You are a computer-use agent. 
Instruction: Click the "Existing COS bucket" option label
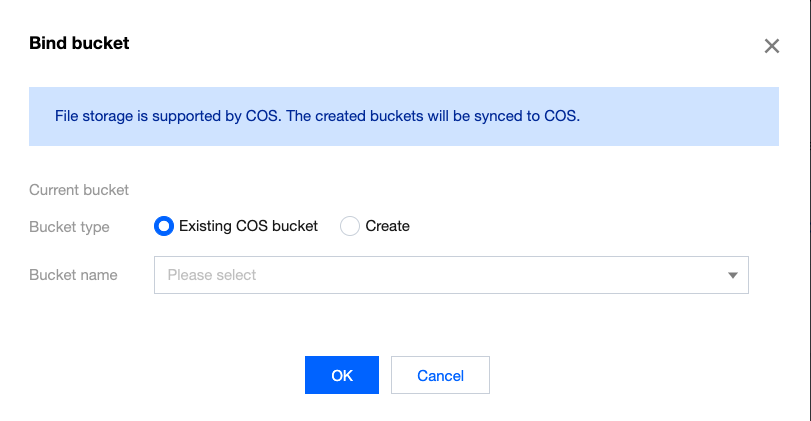tap(248, 226)
